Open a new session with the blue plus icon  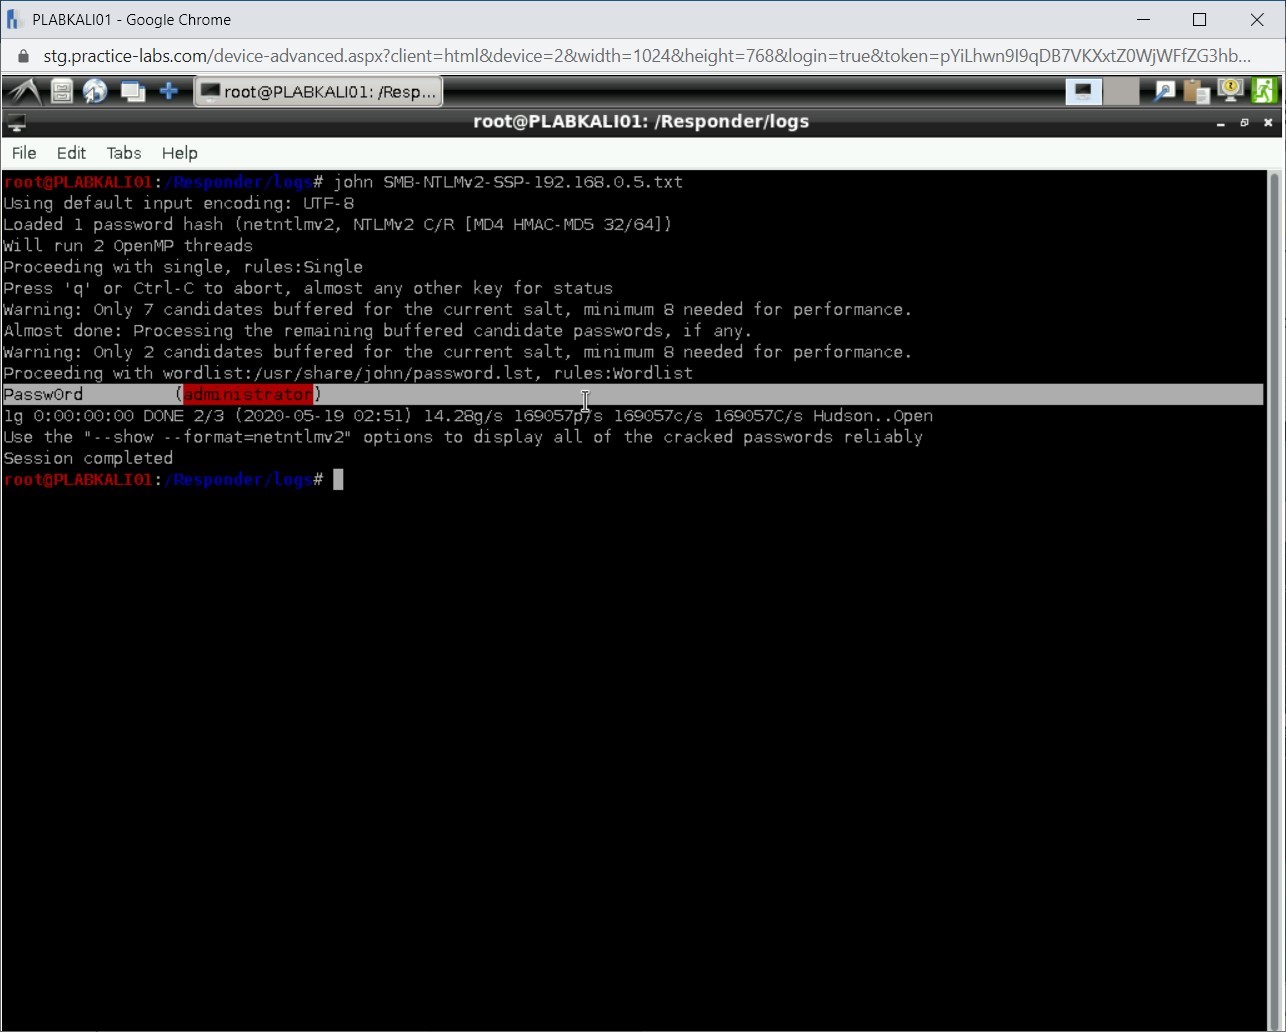168,91
